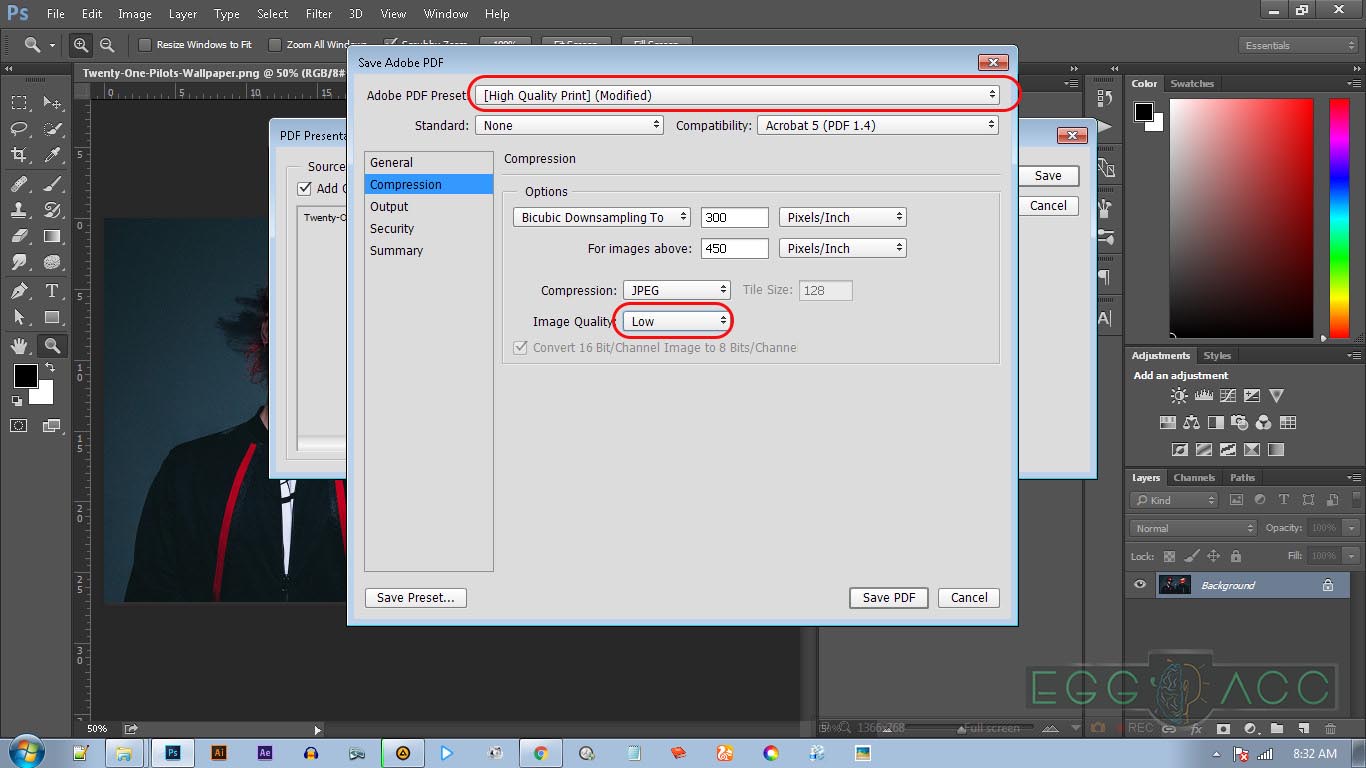Select the Hand tool
The height and width of the screenshot is (768, 1366).
19,346
